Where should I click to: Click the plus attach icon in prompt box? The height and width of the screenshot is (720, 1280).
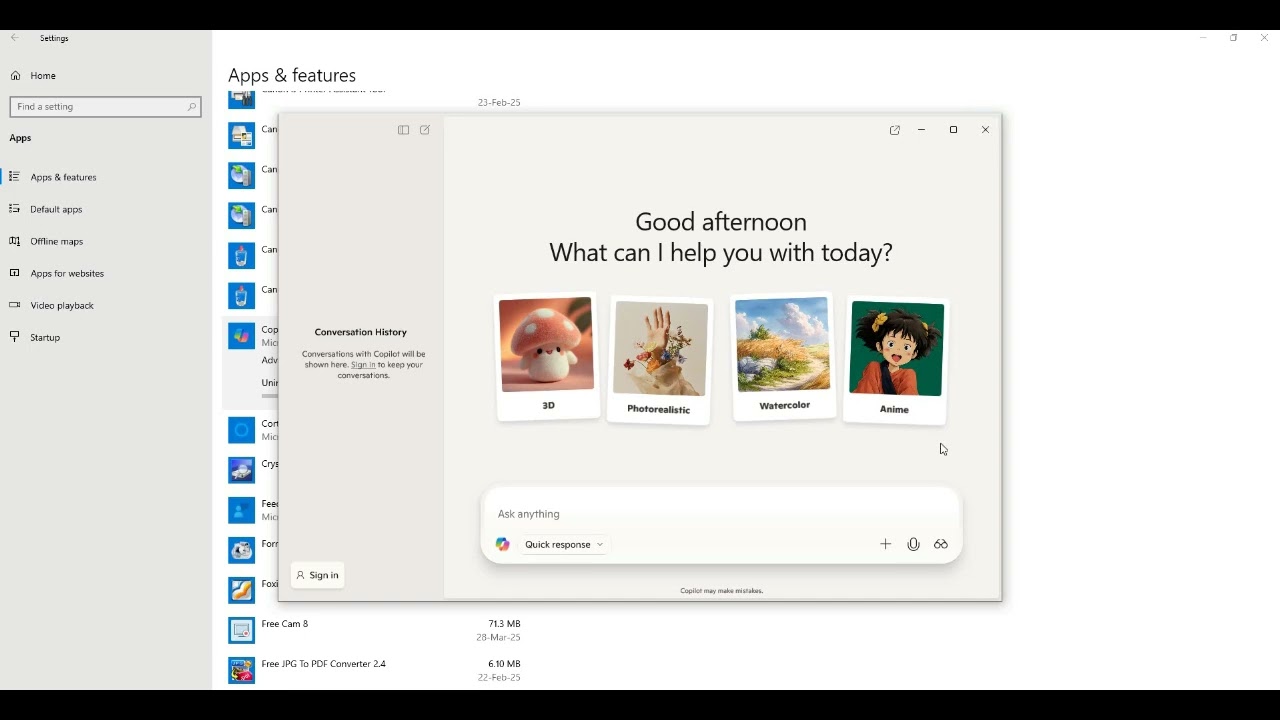pos(885,544)
